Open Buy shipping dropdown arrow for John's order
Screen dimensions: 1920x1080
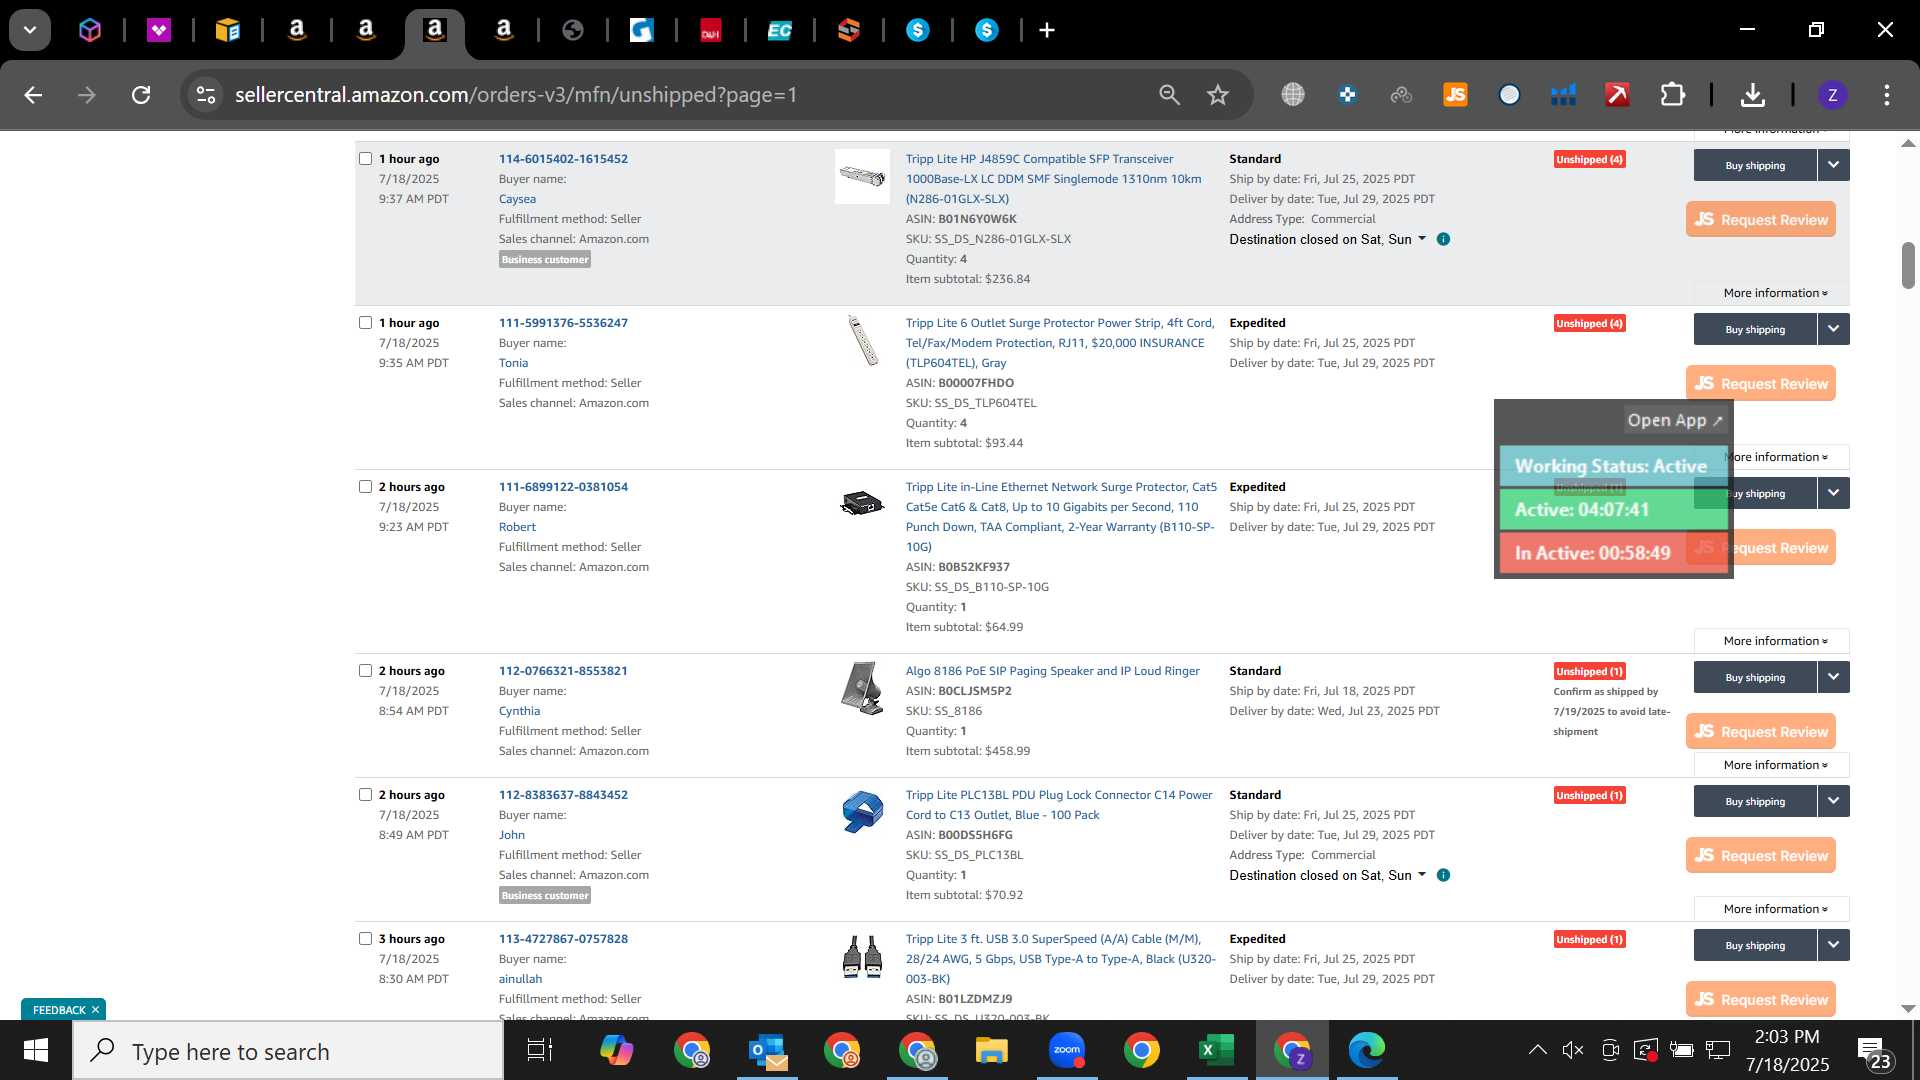[x=1833, y=801]
